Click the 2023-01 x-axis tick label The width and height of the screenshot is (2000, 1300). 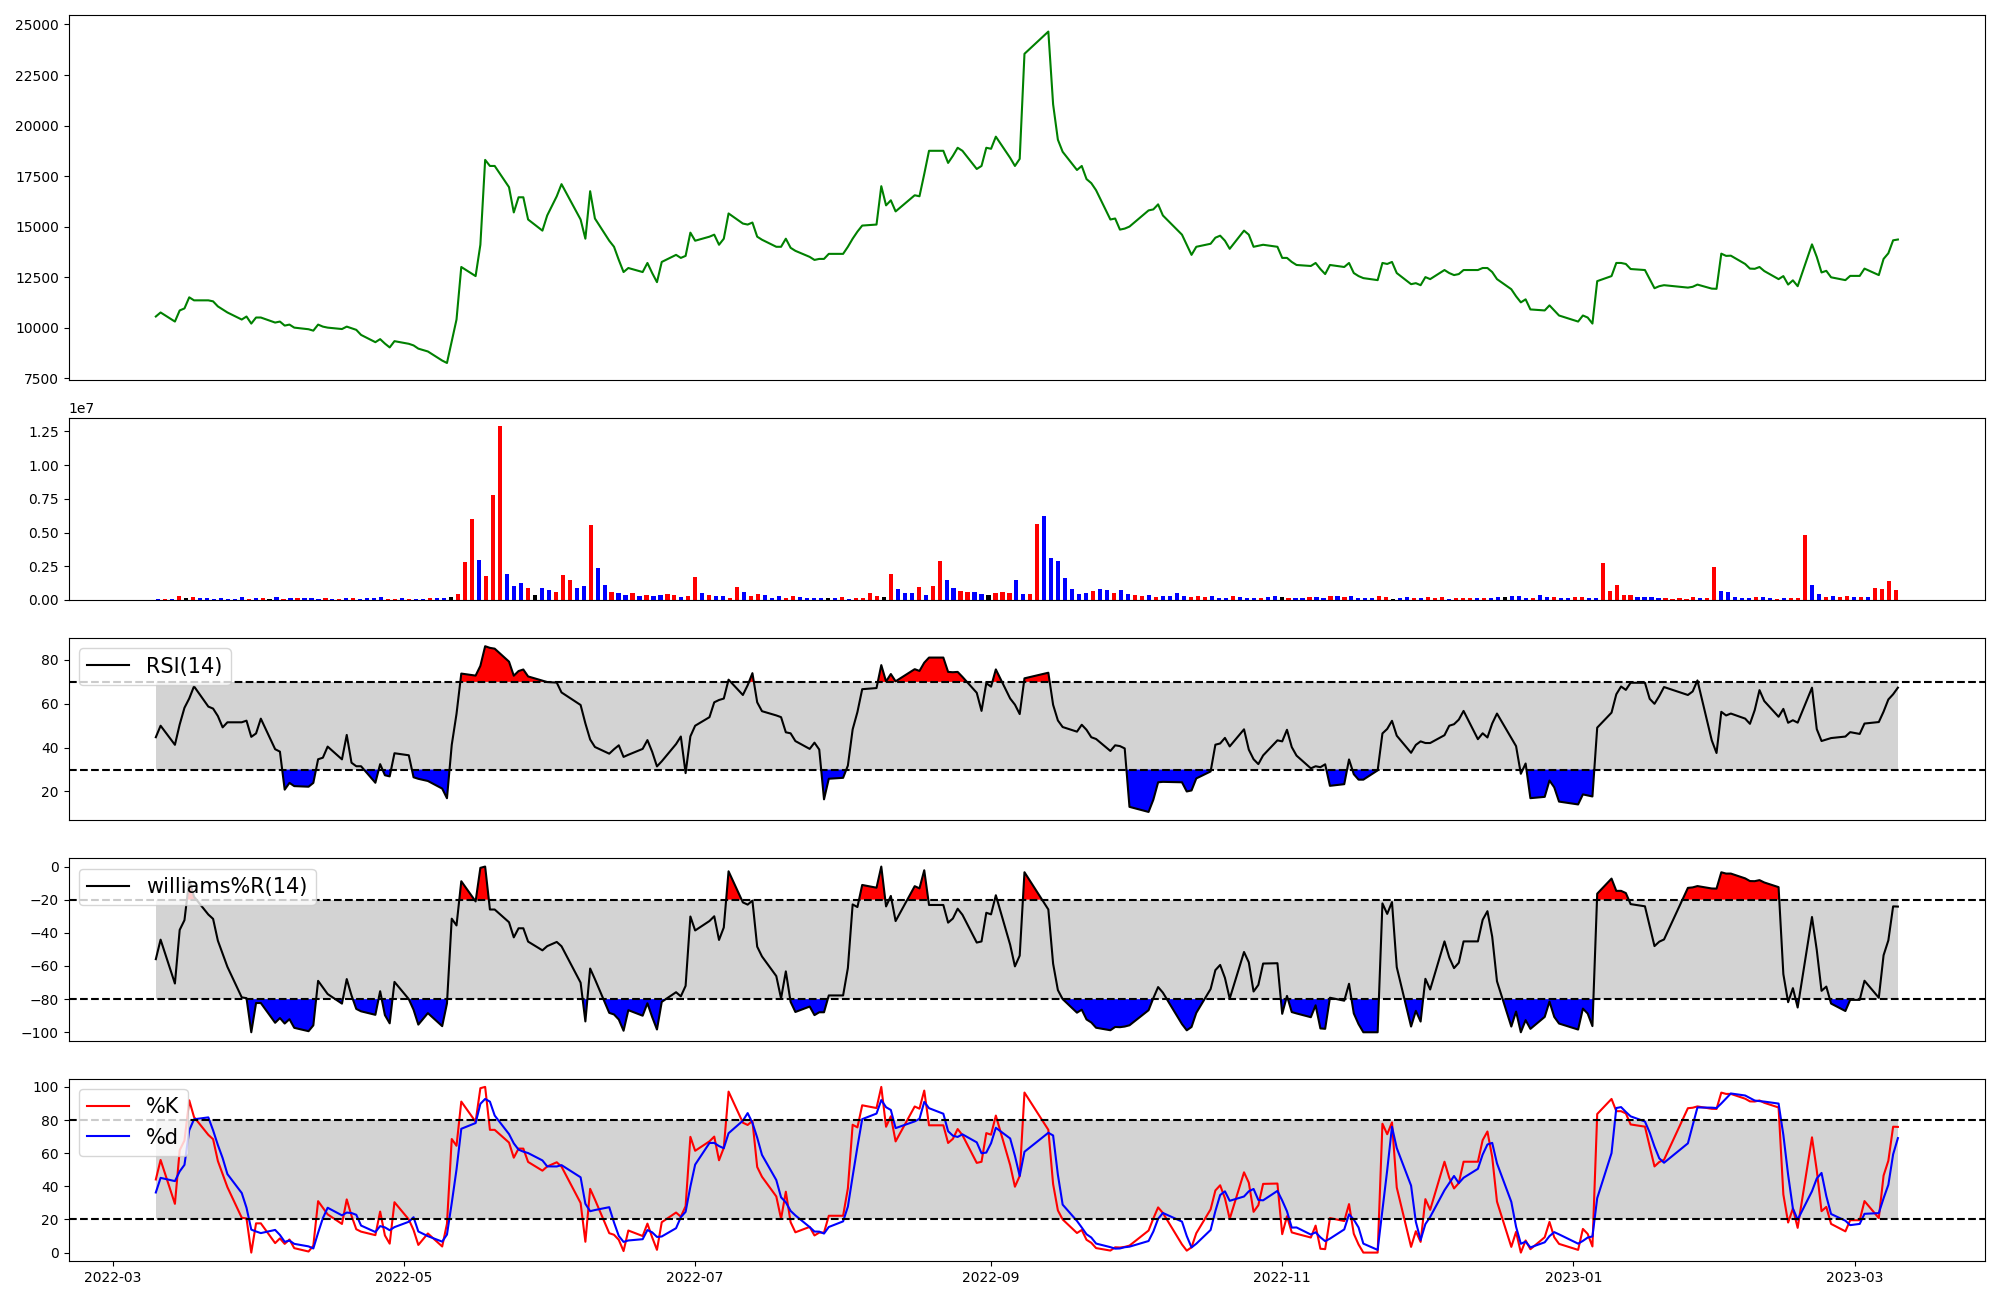[x=1574, y=1277]
